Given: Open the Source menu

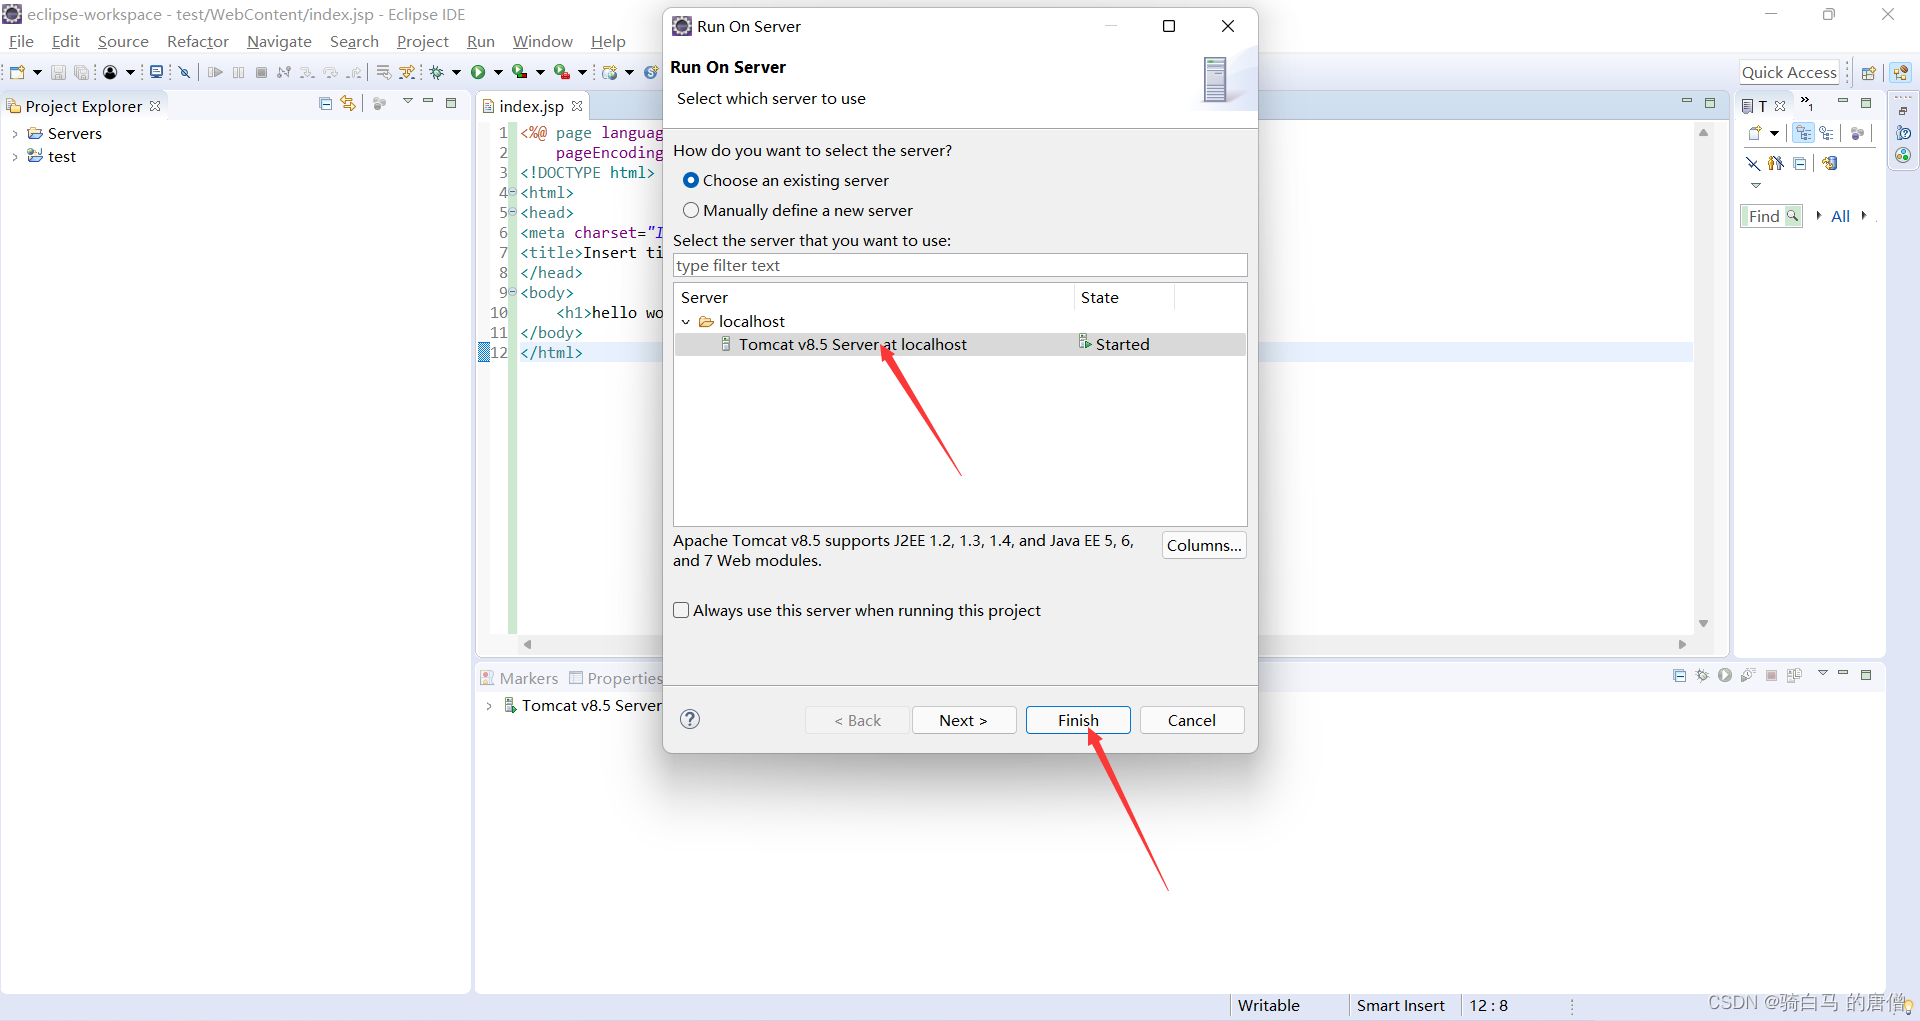Looking at the screenshot, I should click(x=123, y=41).
